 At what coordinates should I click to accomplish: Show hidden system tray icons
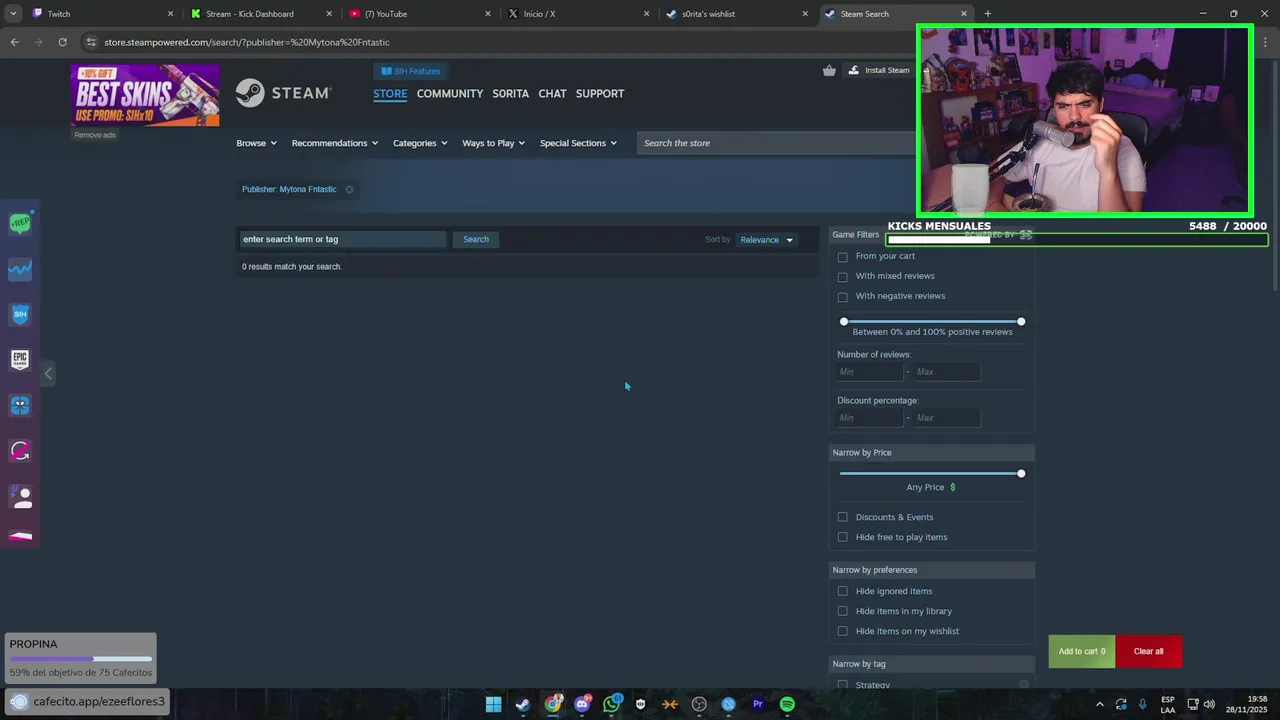coord(1100,704)
